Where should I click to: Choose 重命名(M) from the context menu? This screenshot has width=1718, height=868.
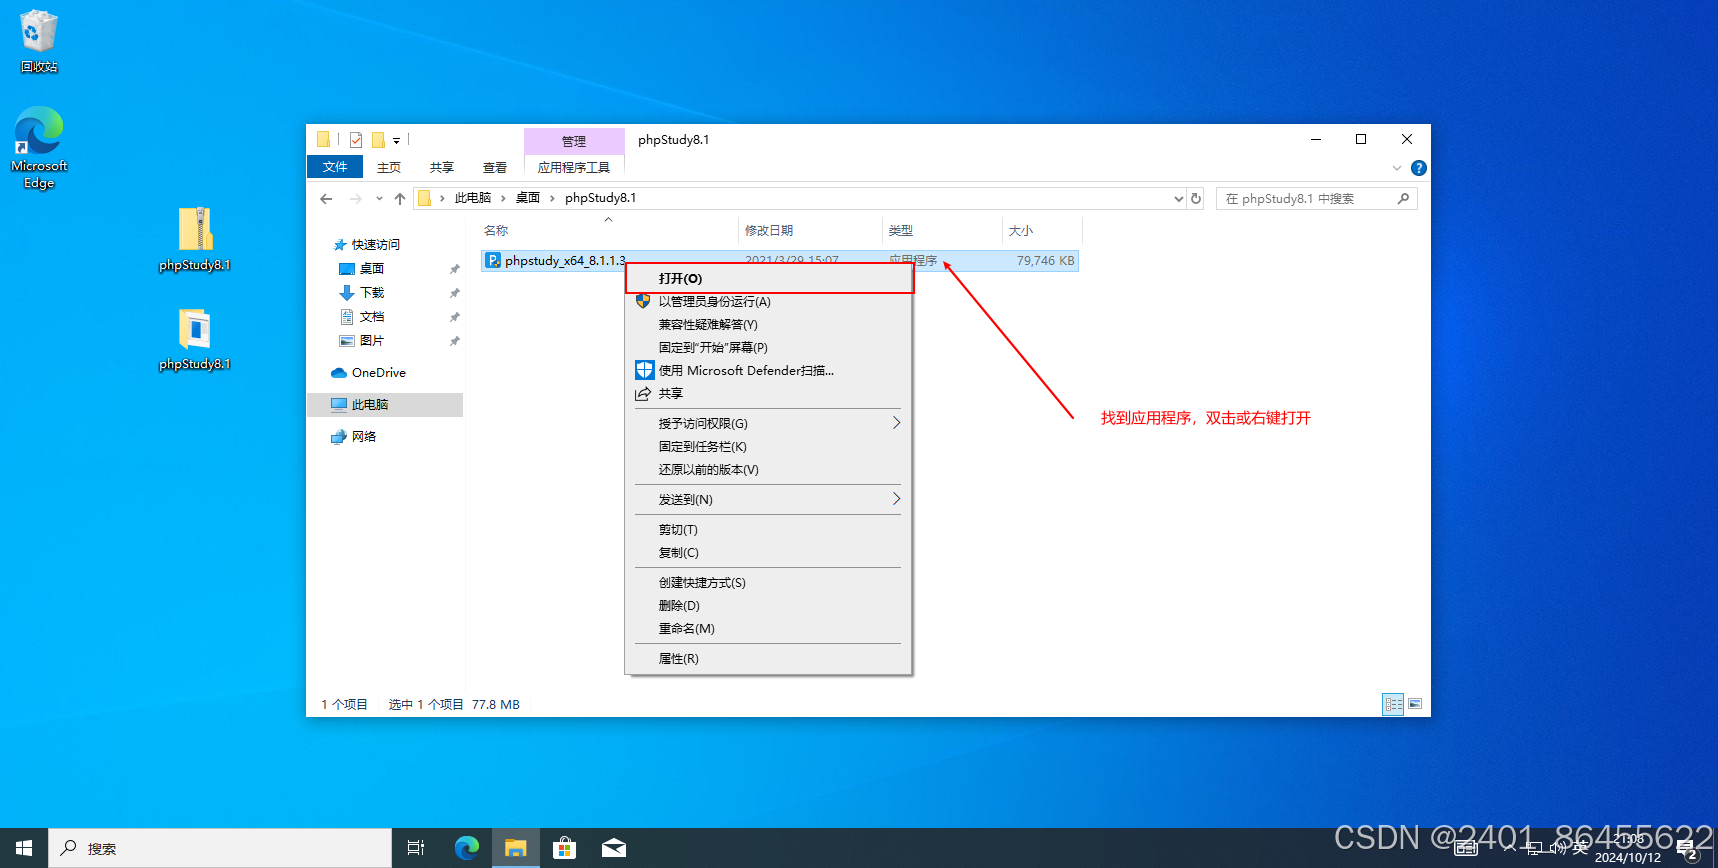coord(769,629)
